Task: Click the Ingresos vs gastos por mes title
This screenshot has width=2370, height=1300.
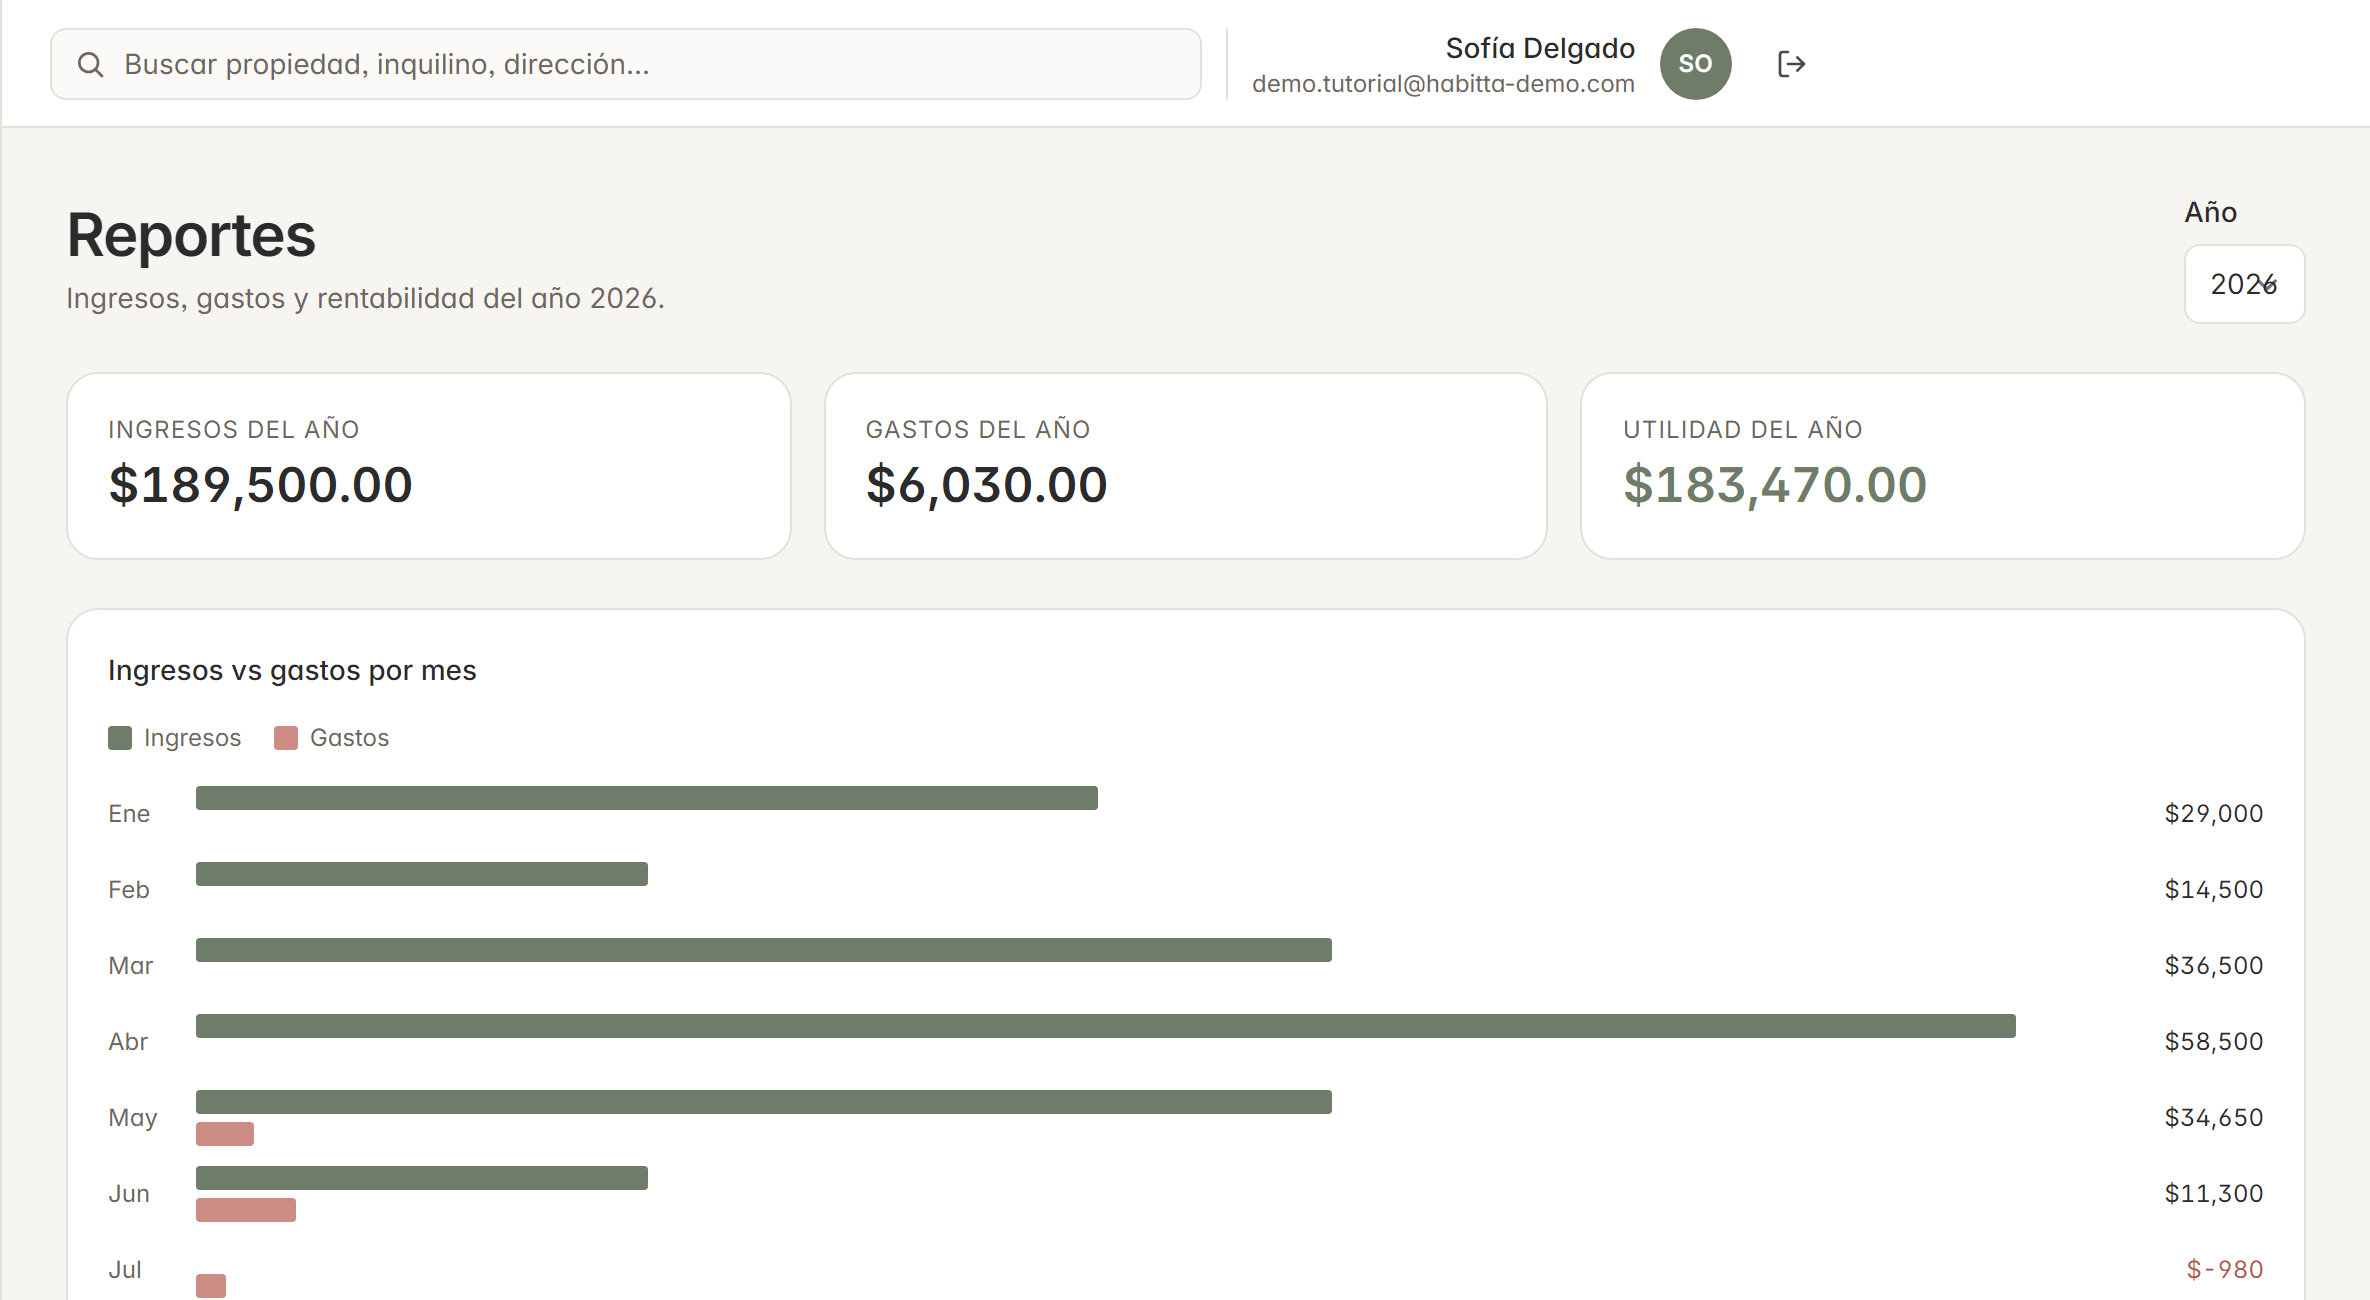Action: coord(292,670)
